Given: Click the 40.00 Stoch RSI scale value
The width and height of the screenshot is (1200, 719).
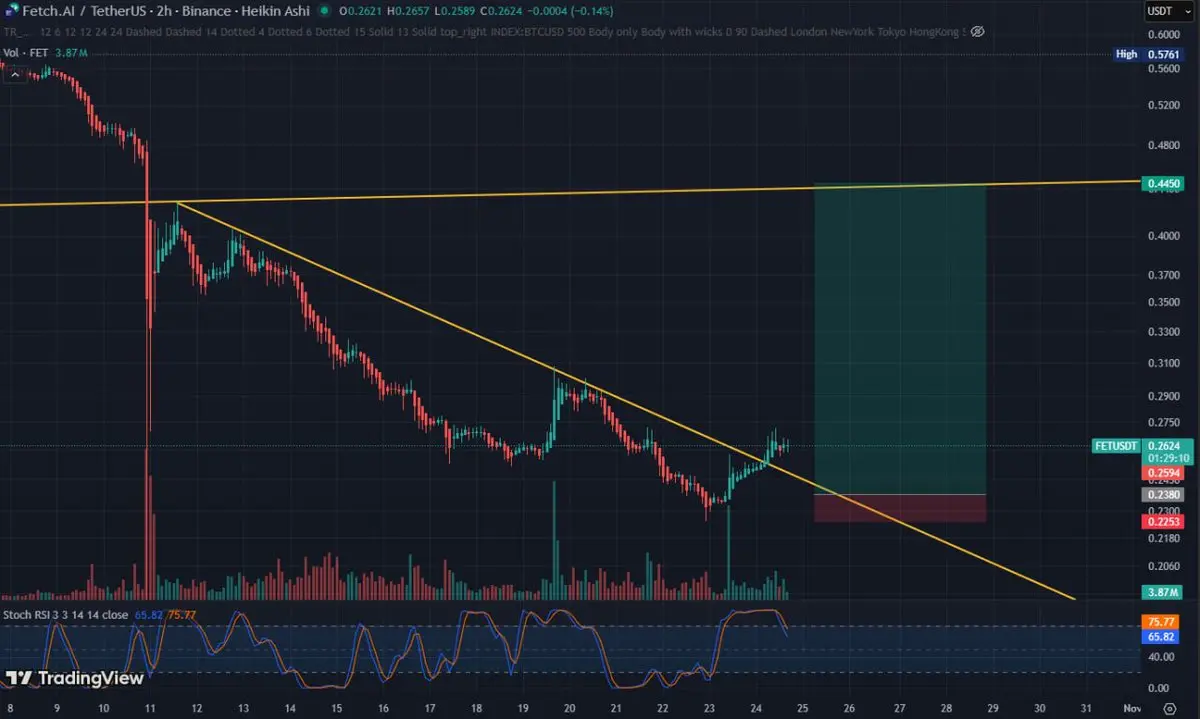Looking at the screenshot, I should [x=1161, y=657].
